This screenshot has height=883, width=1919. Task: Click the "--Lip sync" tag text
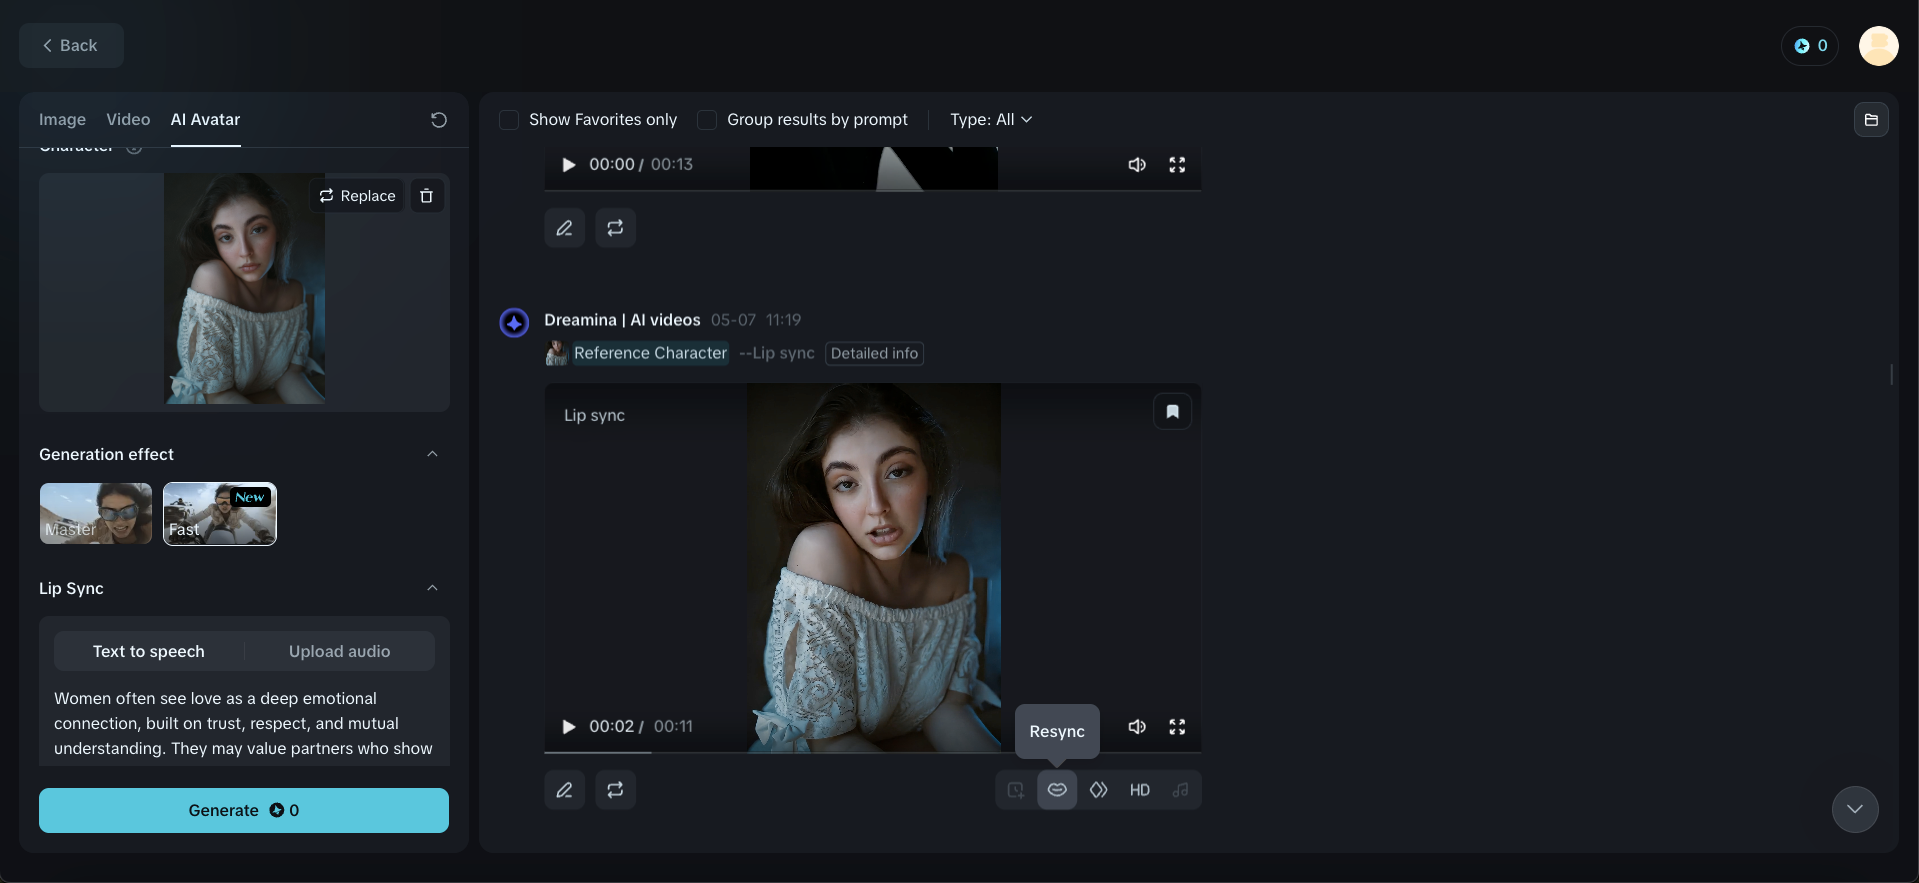click(x=776, y=353)
